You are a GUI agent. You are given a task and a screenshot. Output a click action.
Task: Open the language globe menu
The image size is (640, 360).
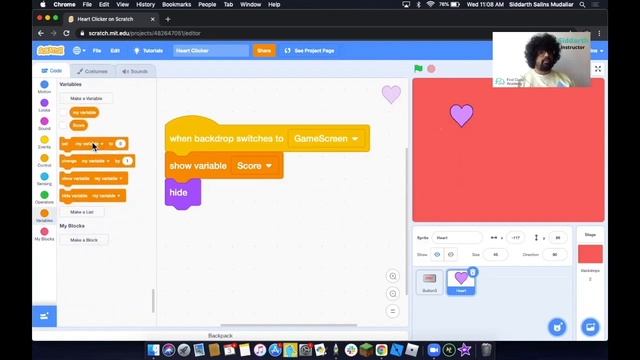[x=79, y=51]
